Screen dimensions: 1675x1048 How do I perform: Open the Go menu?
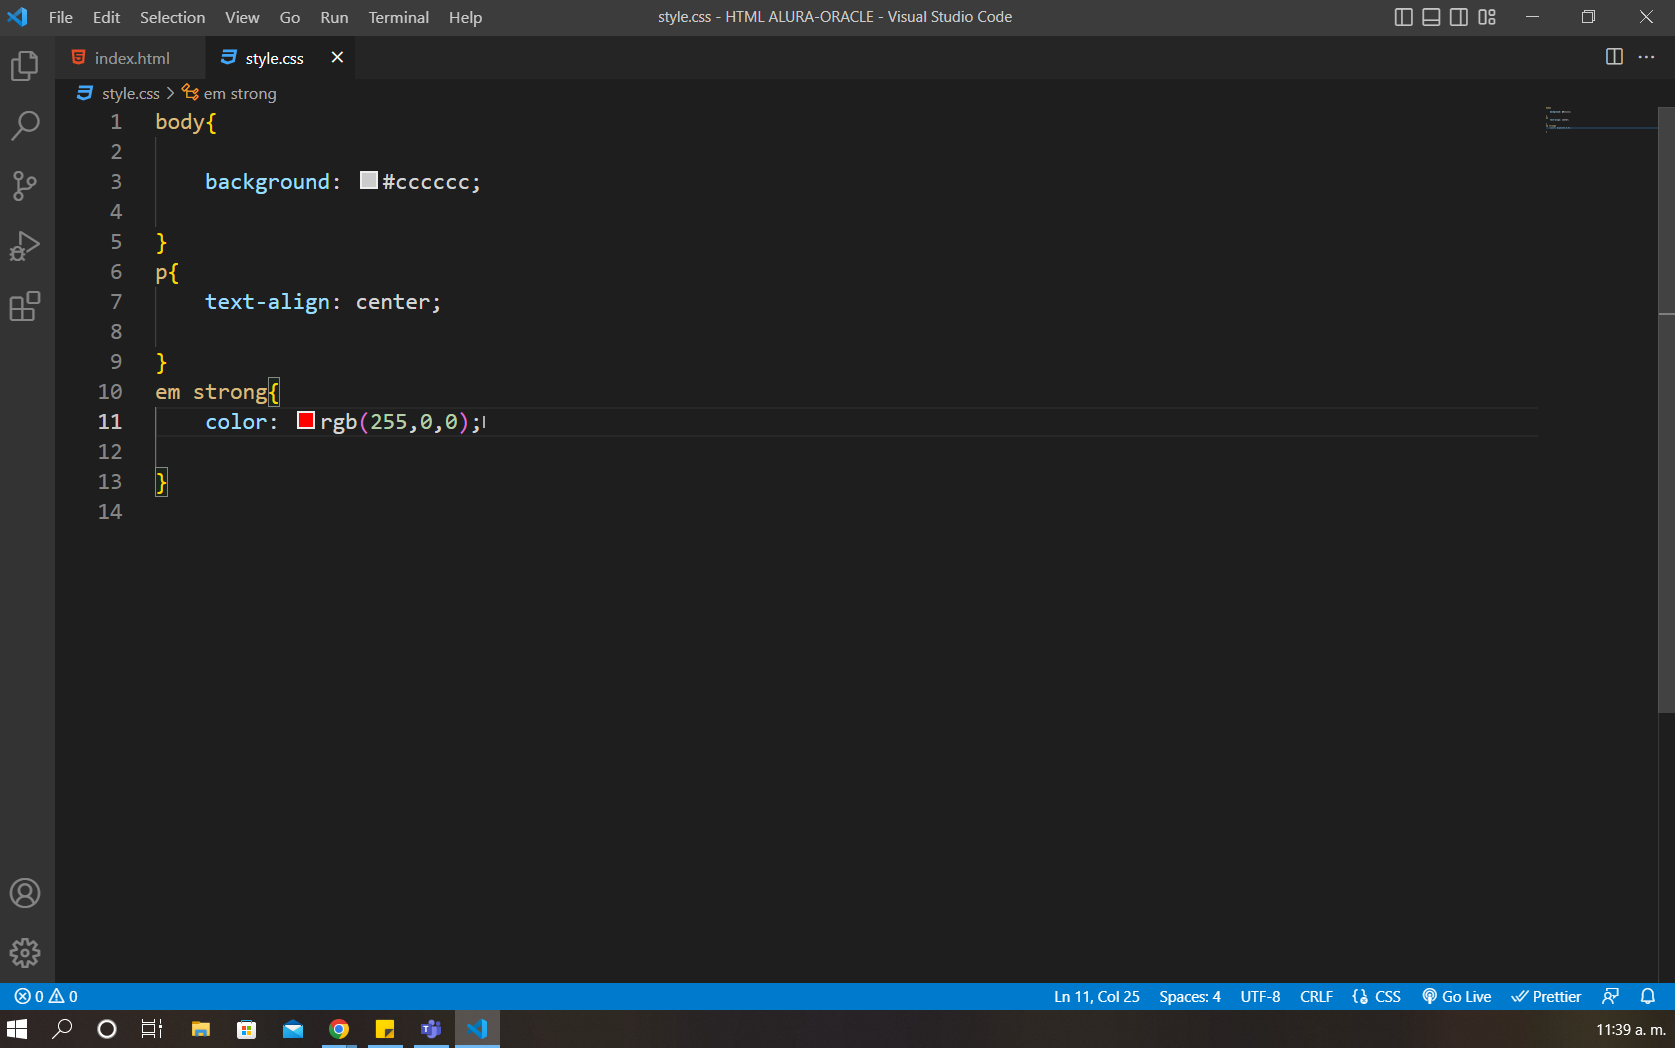coord(290,17)
